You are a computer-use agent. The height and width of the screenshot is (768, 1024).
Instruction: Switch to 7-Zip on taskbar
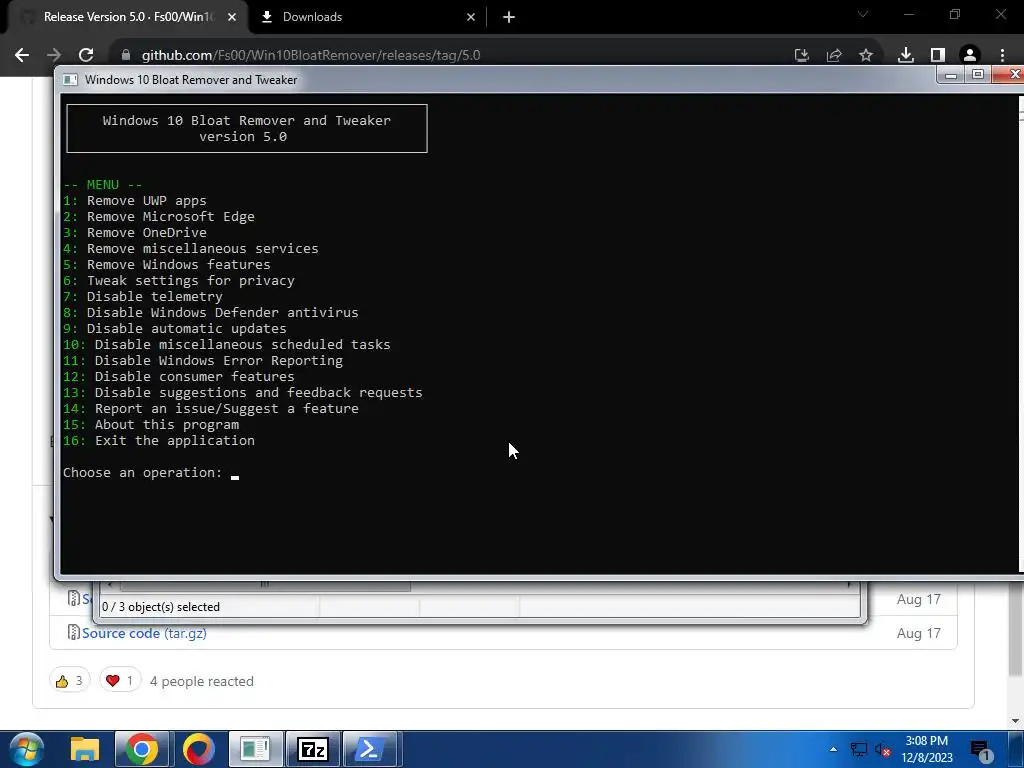click(x=312, y=749)
